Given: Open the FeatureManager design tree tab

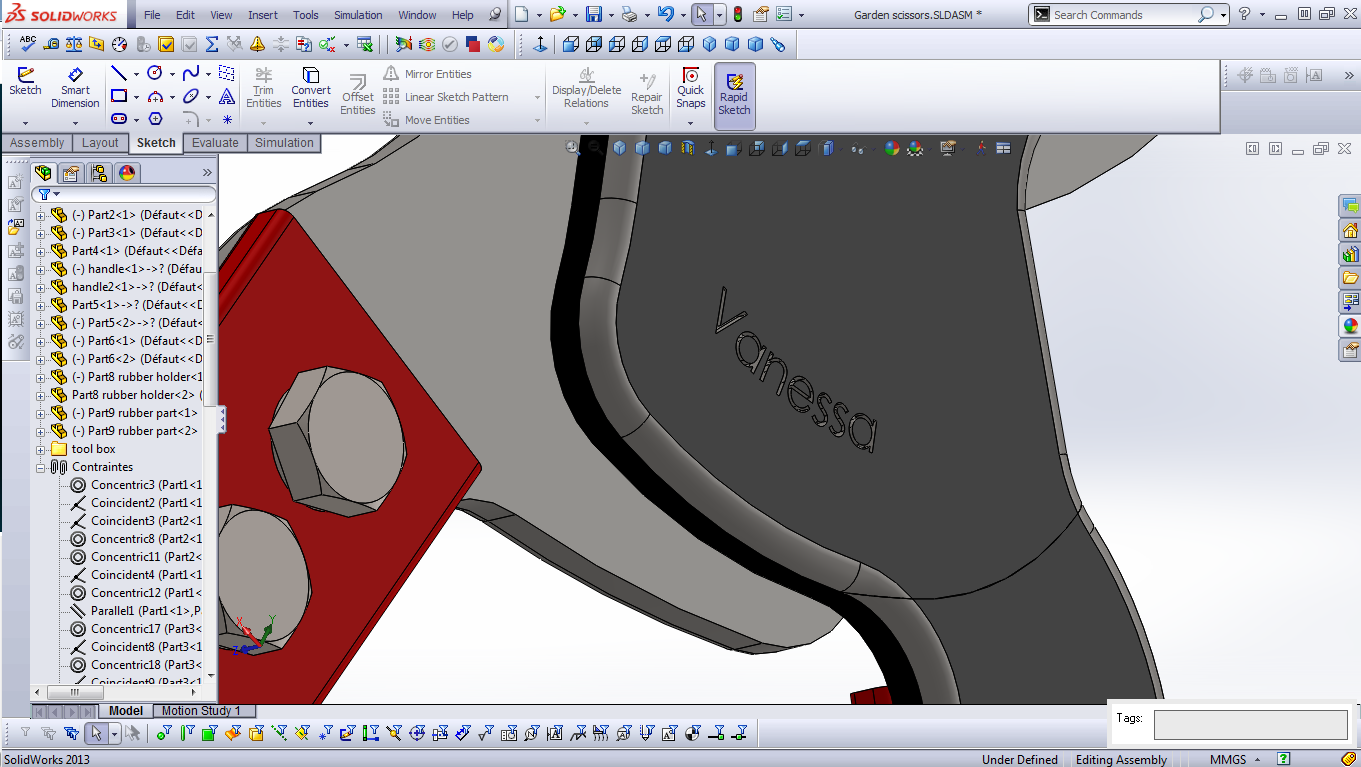Looking at the screenshot, I should (43, 173).
